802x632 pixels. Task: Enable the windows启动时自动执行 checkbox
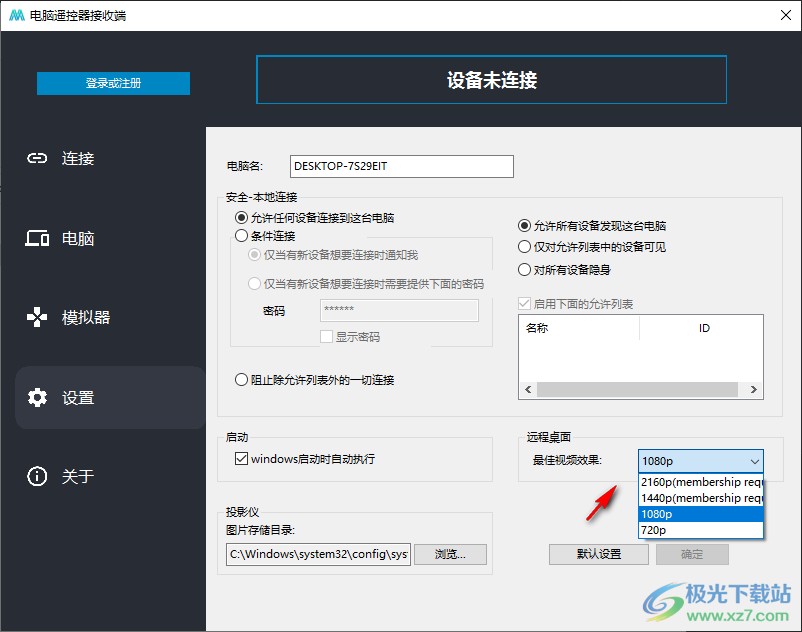coord(241,459)
